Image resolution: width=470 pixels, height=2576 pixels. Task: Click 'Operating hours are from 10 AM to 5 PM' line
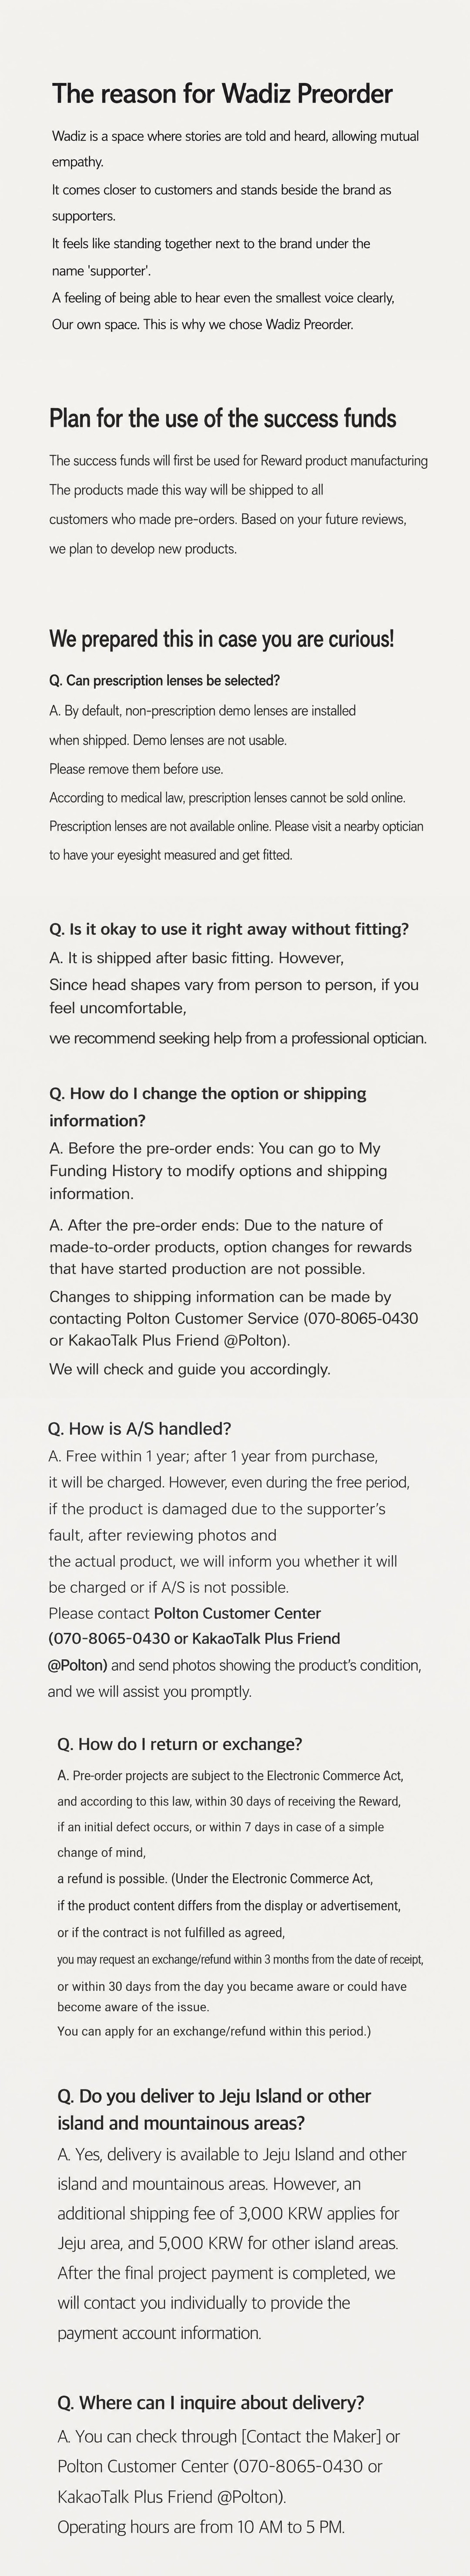[201, 2527]
